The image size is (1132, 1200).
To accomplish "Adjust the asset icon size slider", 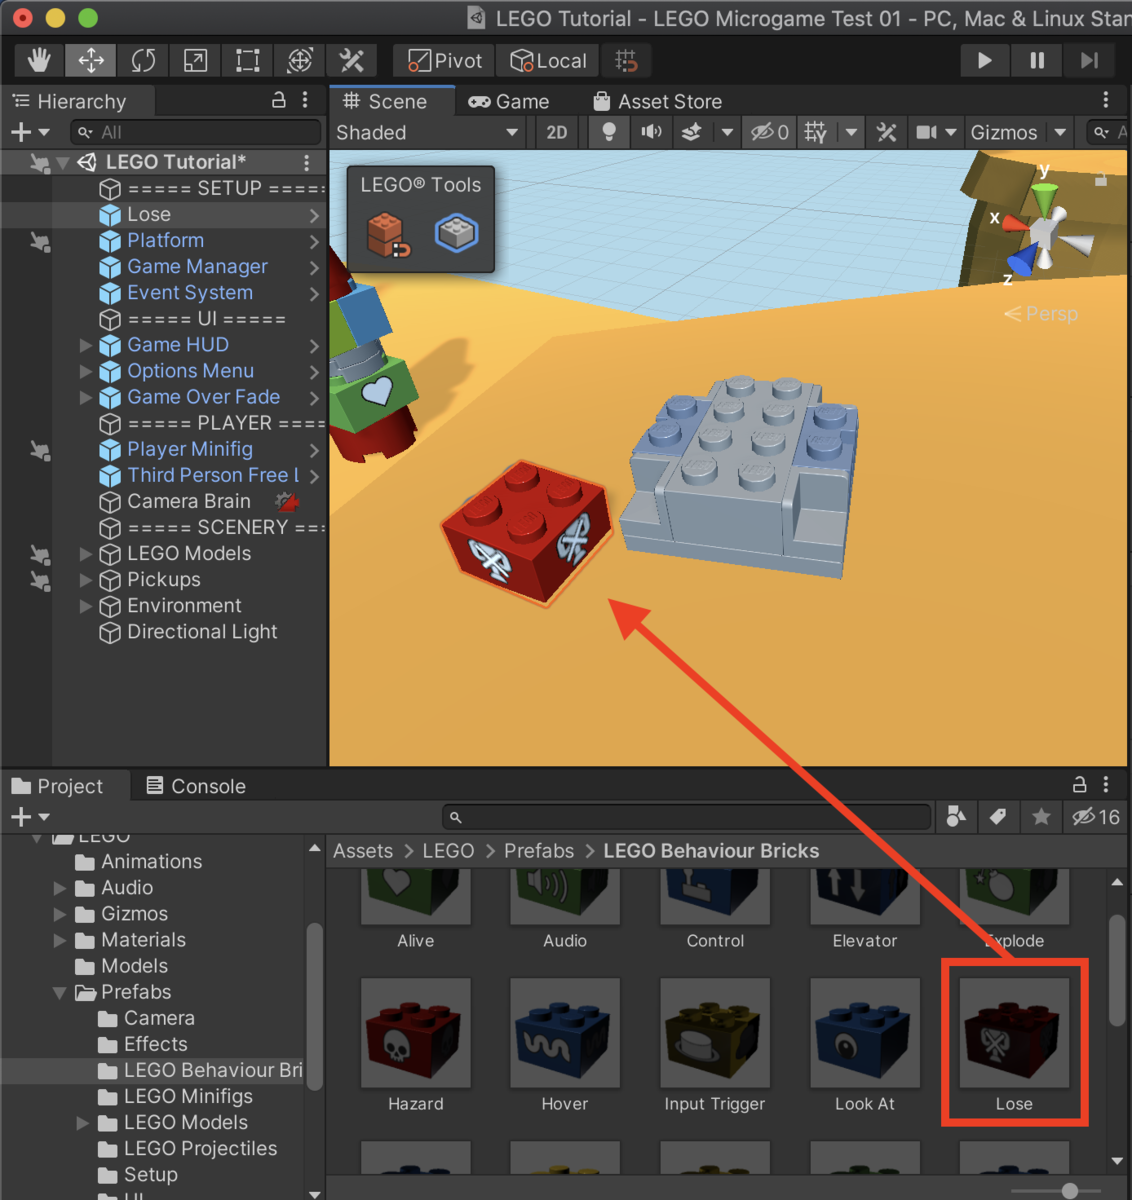I will (1070, 1190).
